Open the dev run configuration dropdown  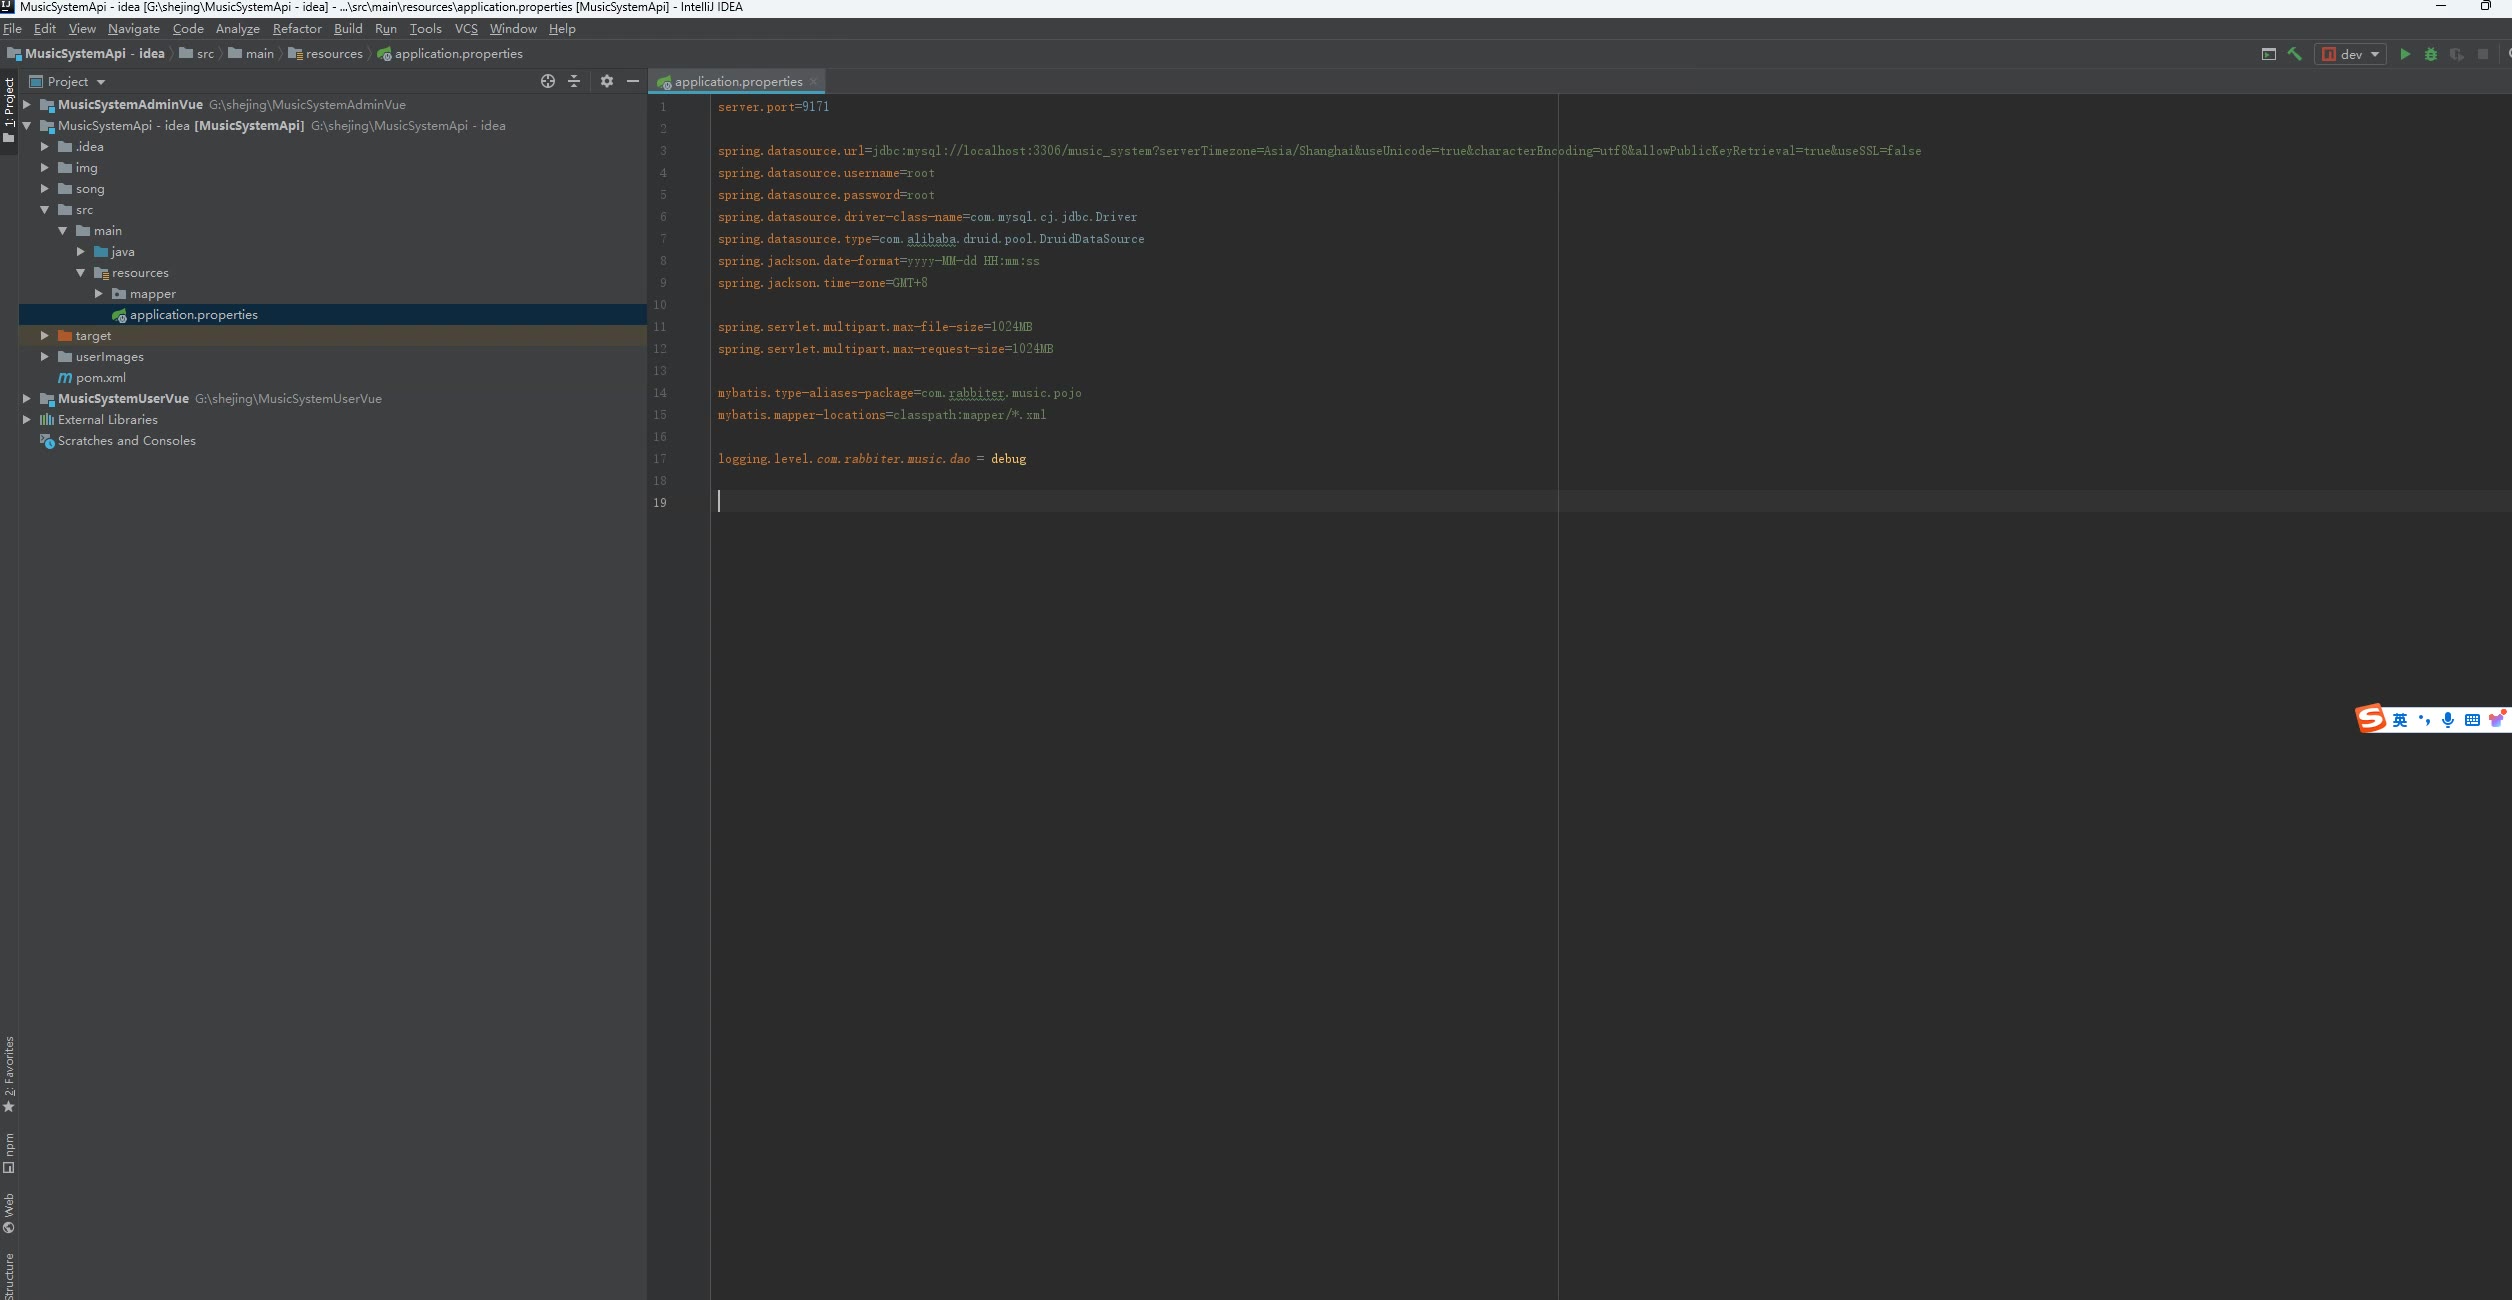click(x=2351, y=54)
